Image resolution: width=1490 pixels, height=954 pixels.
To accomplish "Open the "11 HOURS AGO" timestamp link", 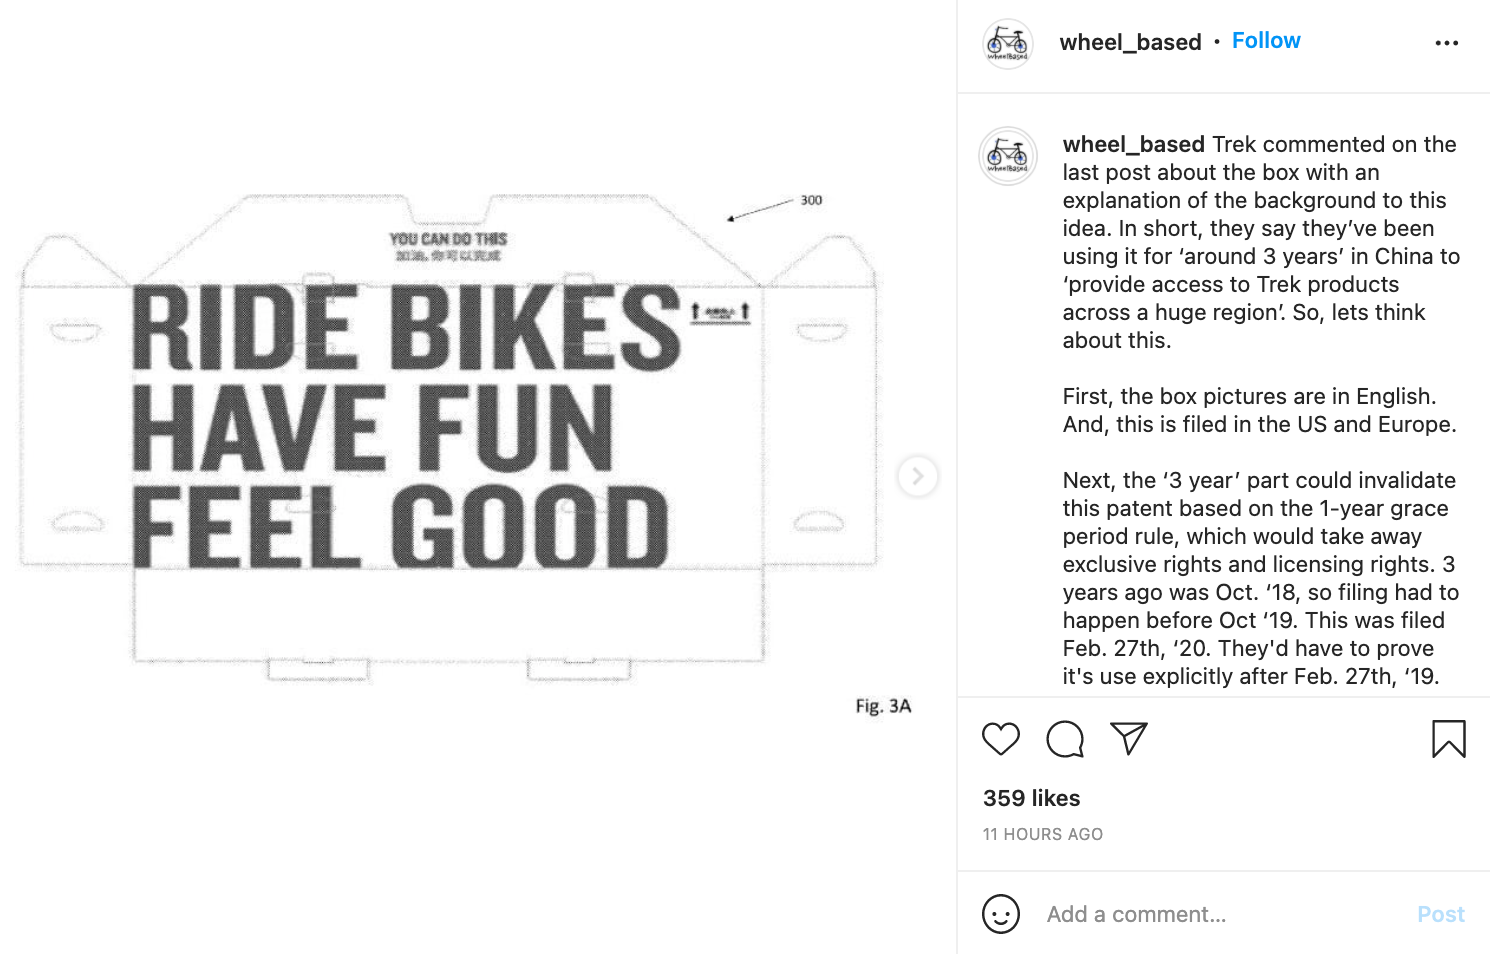I will pyautogui.click(x=1042, y=834).
